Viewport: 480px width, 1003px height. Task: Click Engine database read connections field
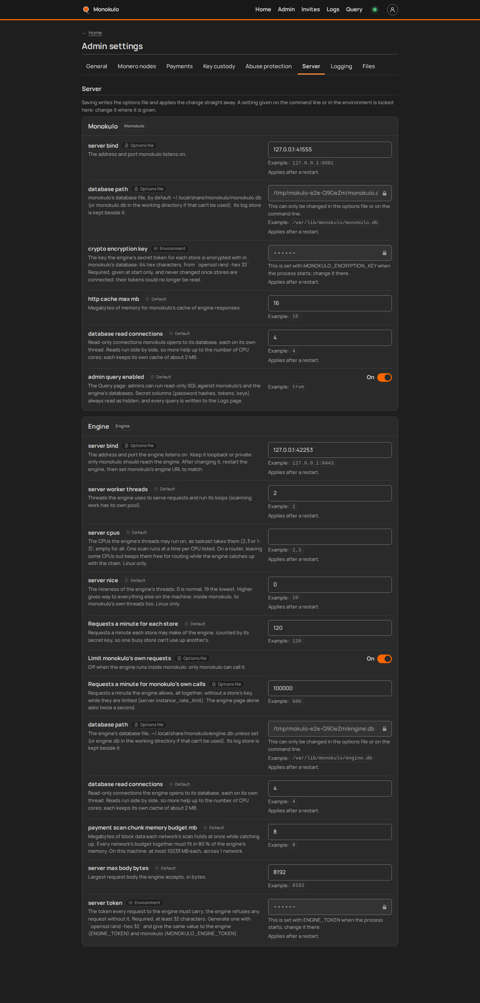click(330, 789)
